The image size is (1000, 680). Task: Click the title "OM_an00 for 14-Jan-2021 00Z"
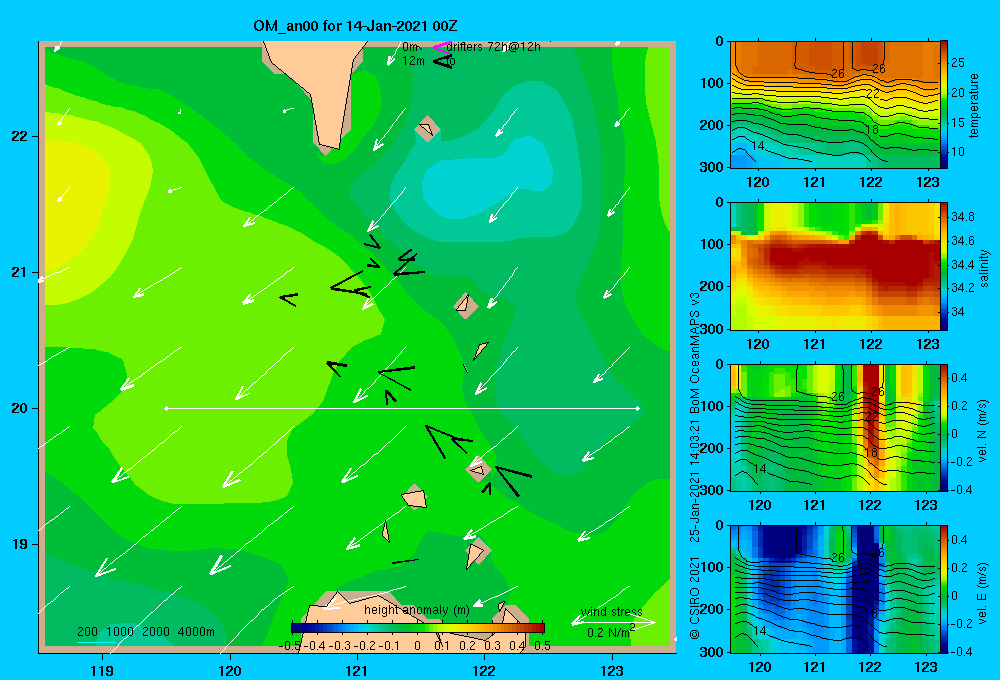point(355,26)
